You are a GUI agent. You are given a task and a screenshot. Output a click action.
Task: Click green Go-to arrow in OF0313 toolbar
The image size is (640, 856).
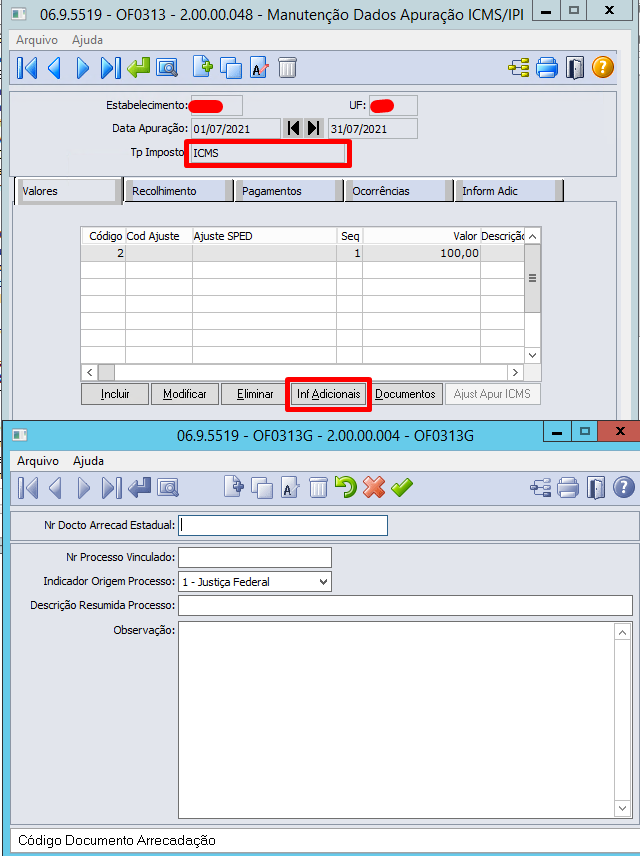click(138, 68)
